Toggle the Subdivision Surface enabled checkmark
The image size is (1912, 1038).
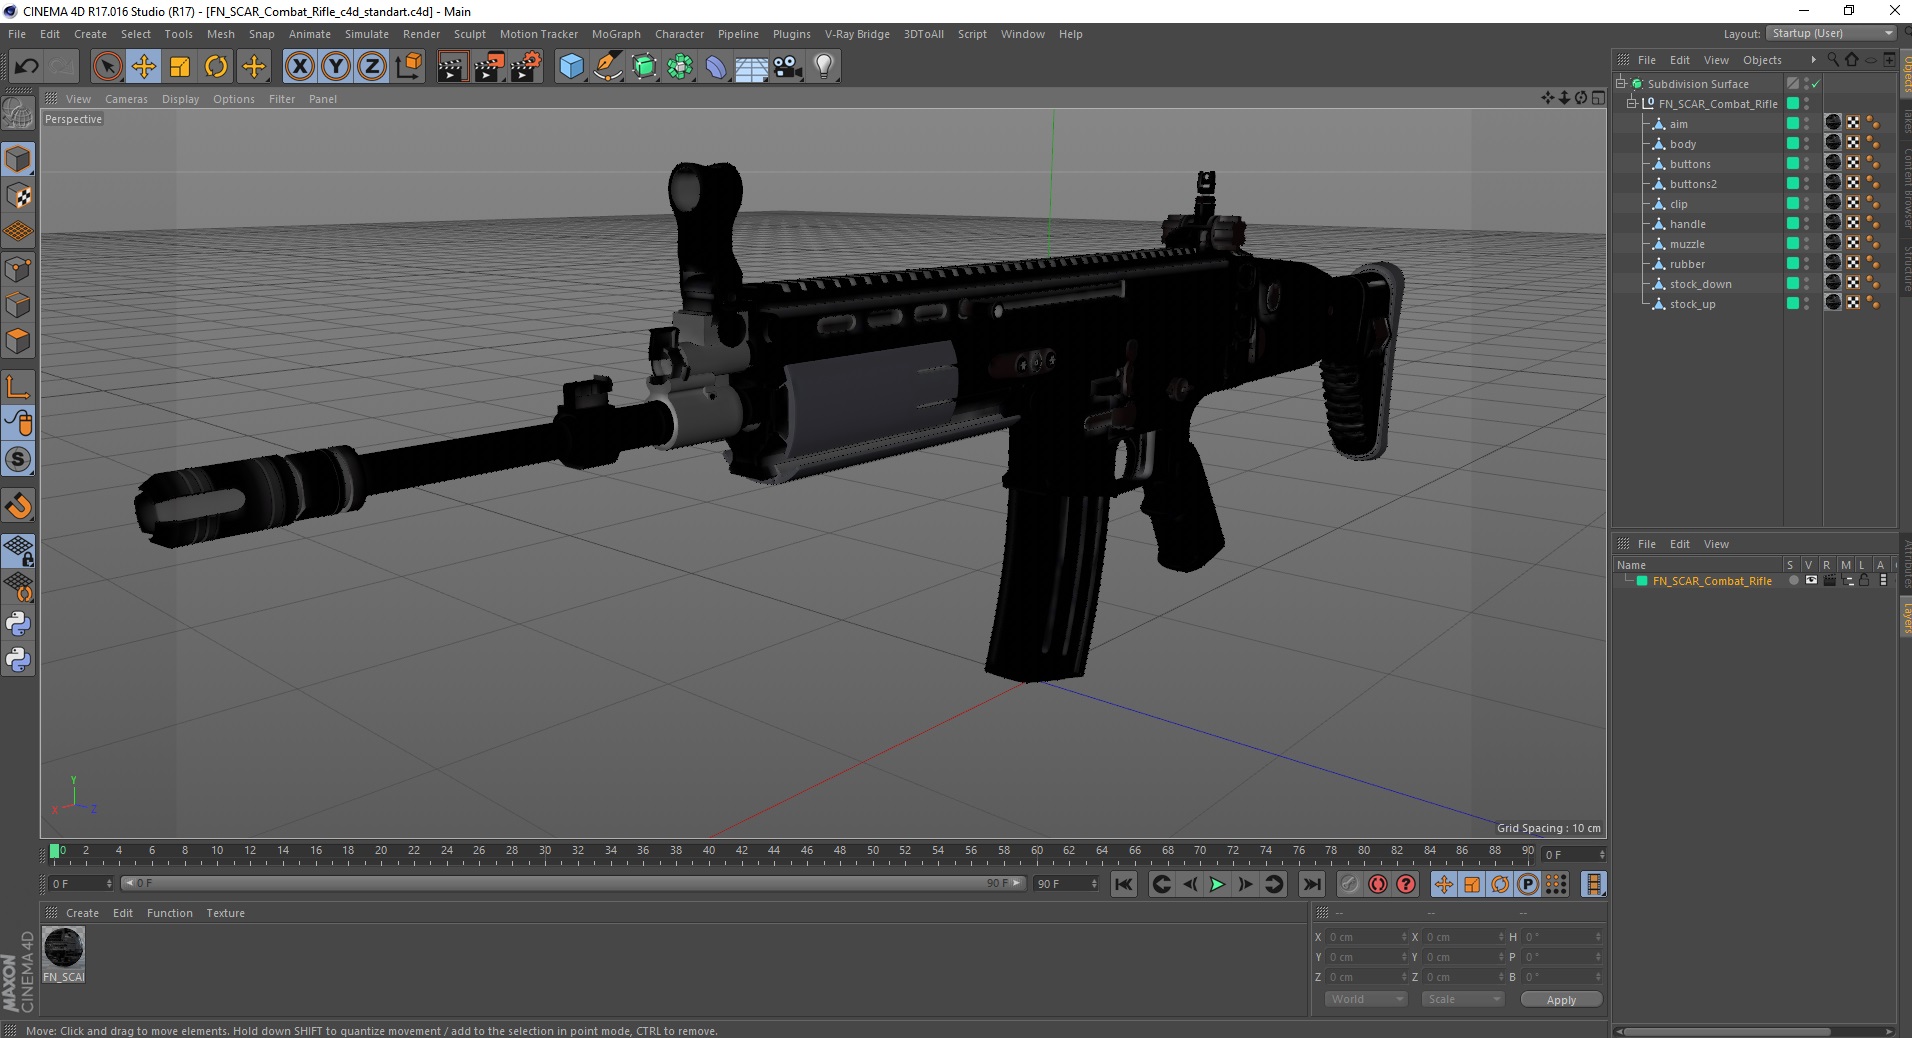point(1816,84)
